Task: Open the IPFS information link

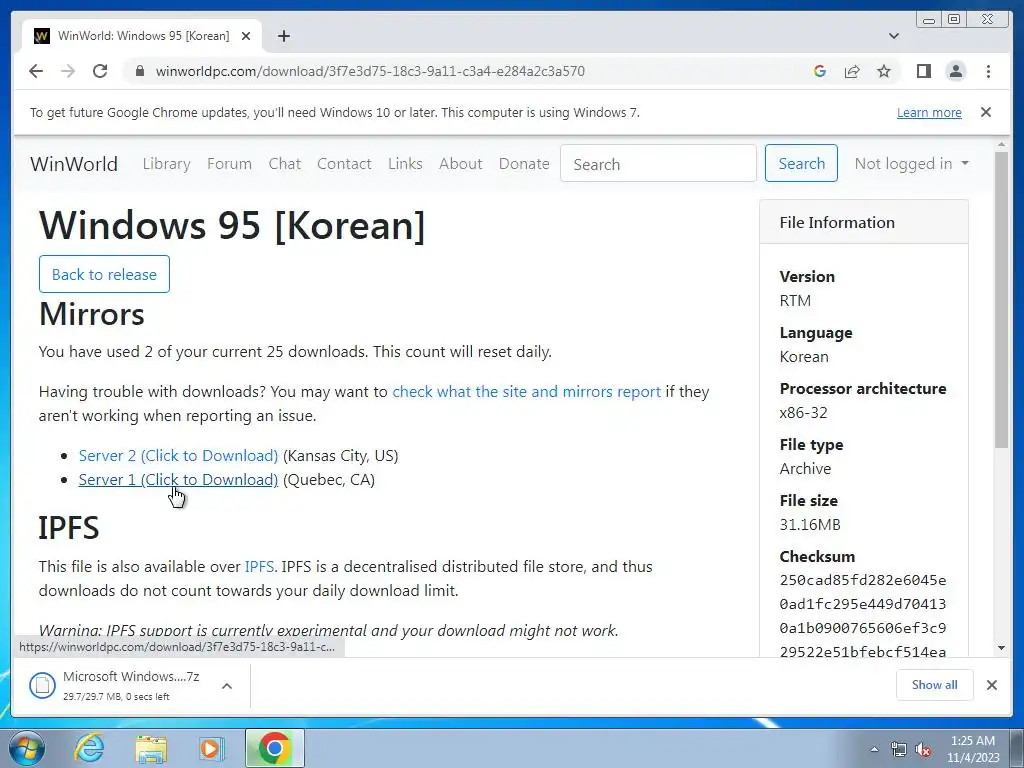Action: 259,567
